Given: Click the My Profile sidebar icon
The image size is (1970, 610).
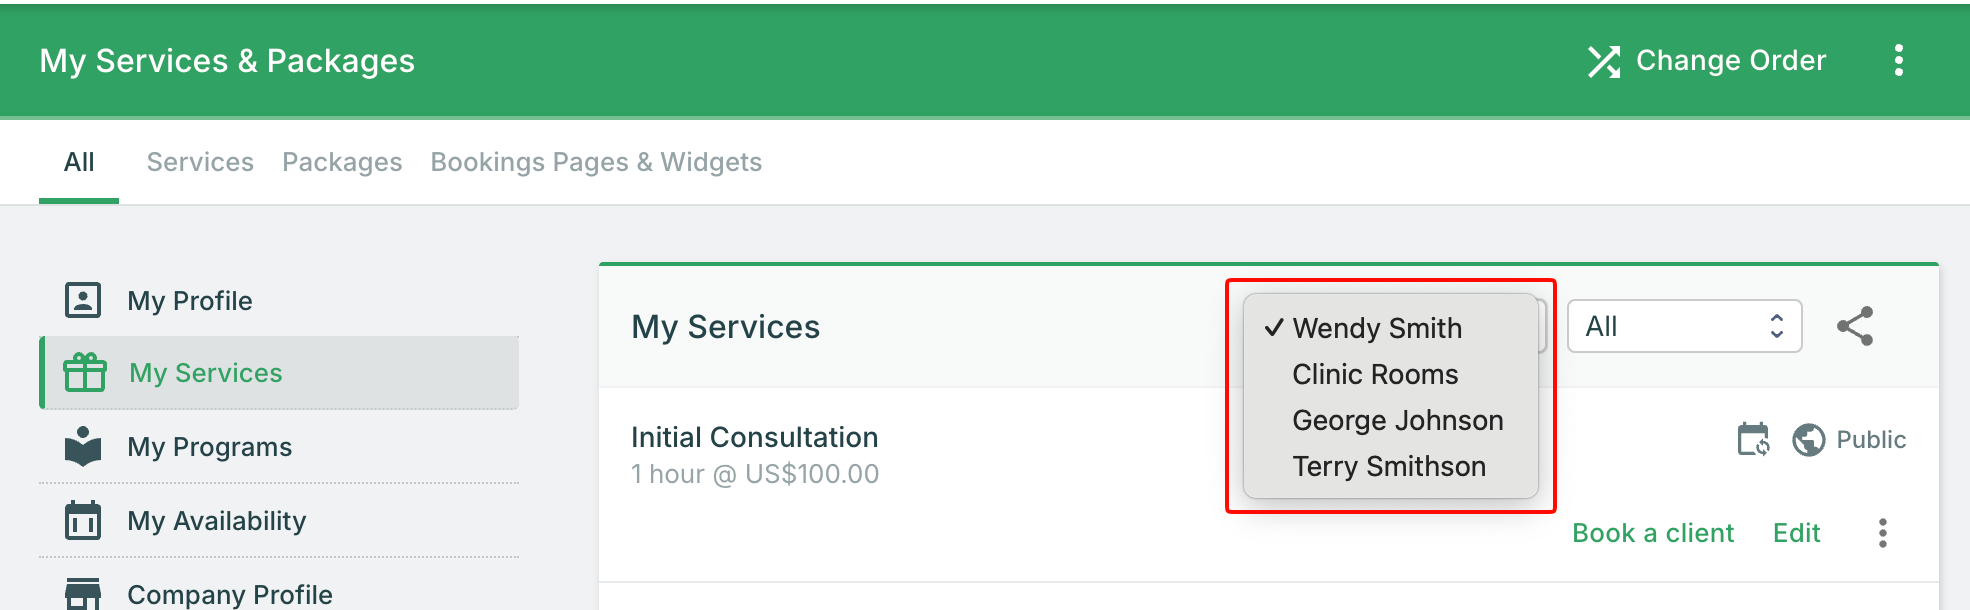Looking at the screenshot, I should click(x=83, y=300).
